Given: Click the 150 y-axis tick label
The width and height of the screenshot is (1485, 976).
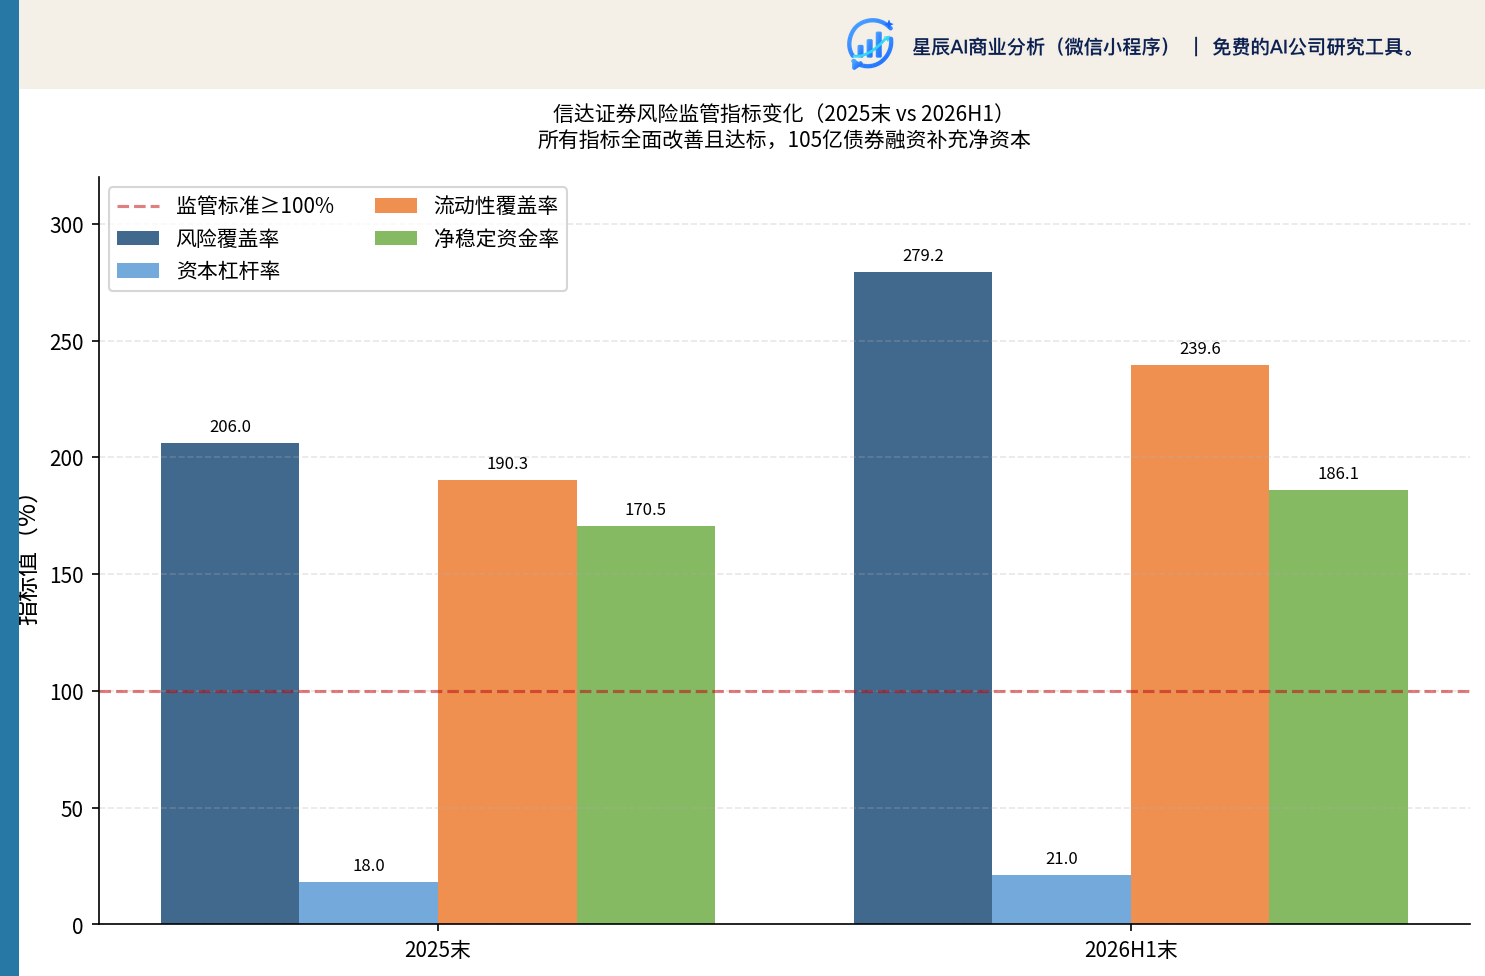Looking at the screenshot, I should coord(67,575).
